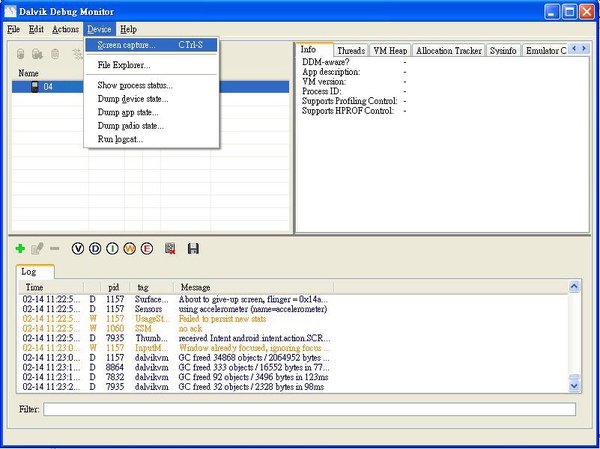Select the Verbose (V) log level icon
The height and width of the screenshot is (449, 600).
click(x=79, y=248)
